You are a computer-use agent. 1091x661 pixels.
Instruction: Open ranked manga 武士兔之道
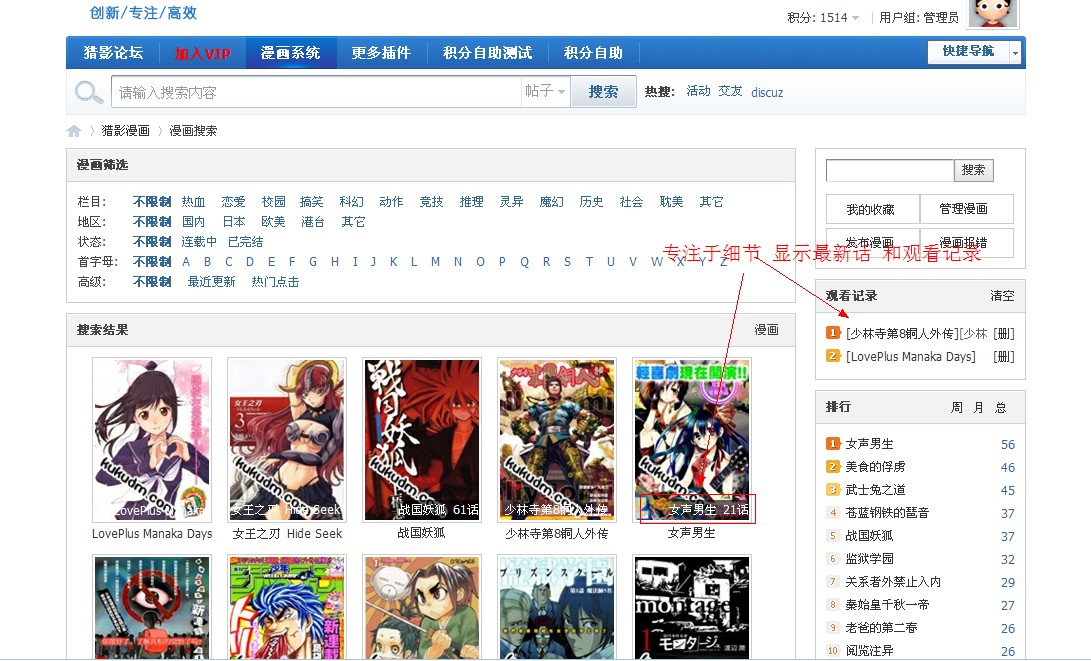point(875,490)
